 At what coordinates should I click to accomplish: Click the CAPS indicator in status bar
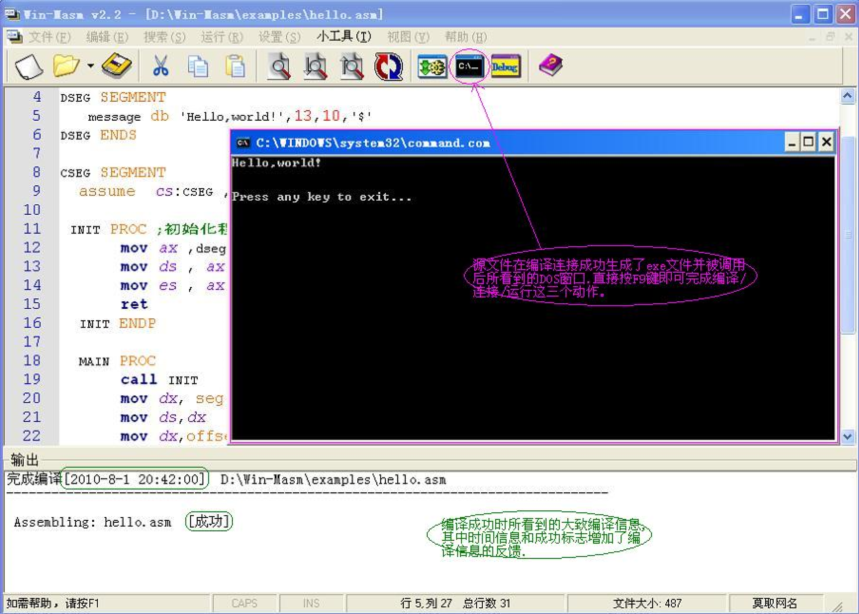tap(245, 603)
